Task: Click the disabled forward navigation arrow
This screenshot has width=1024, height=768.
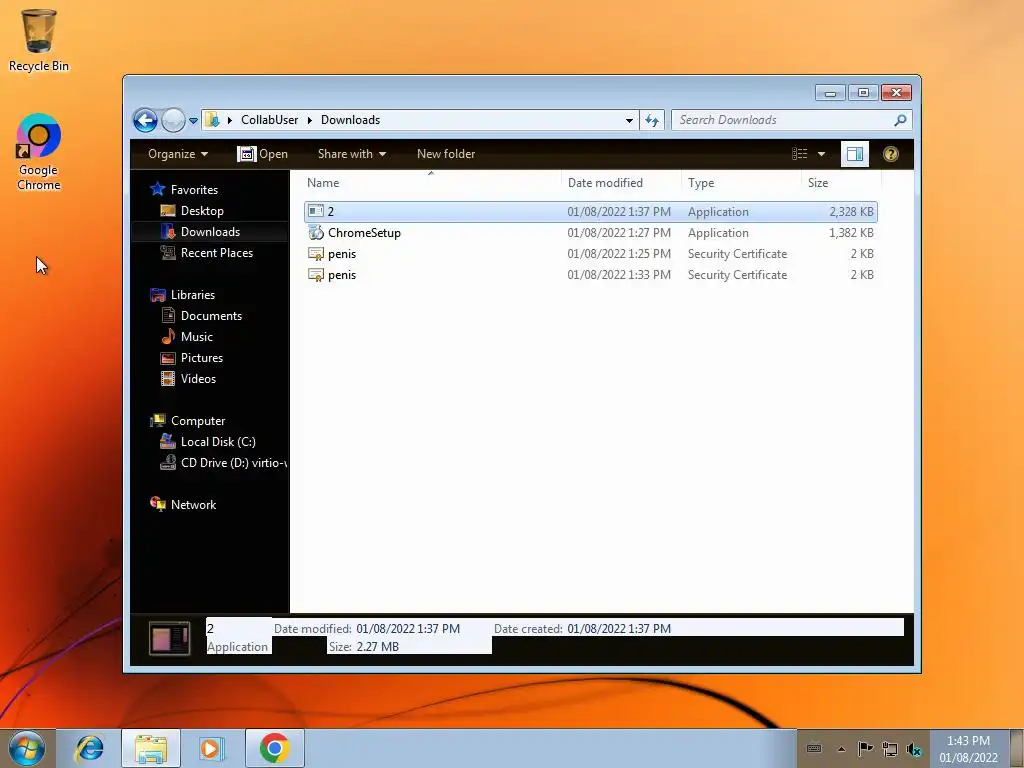Action: click(x=173, y=120)
